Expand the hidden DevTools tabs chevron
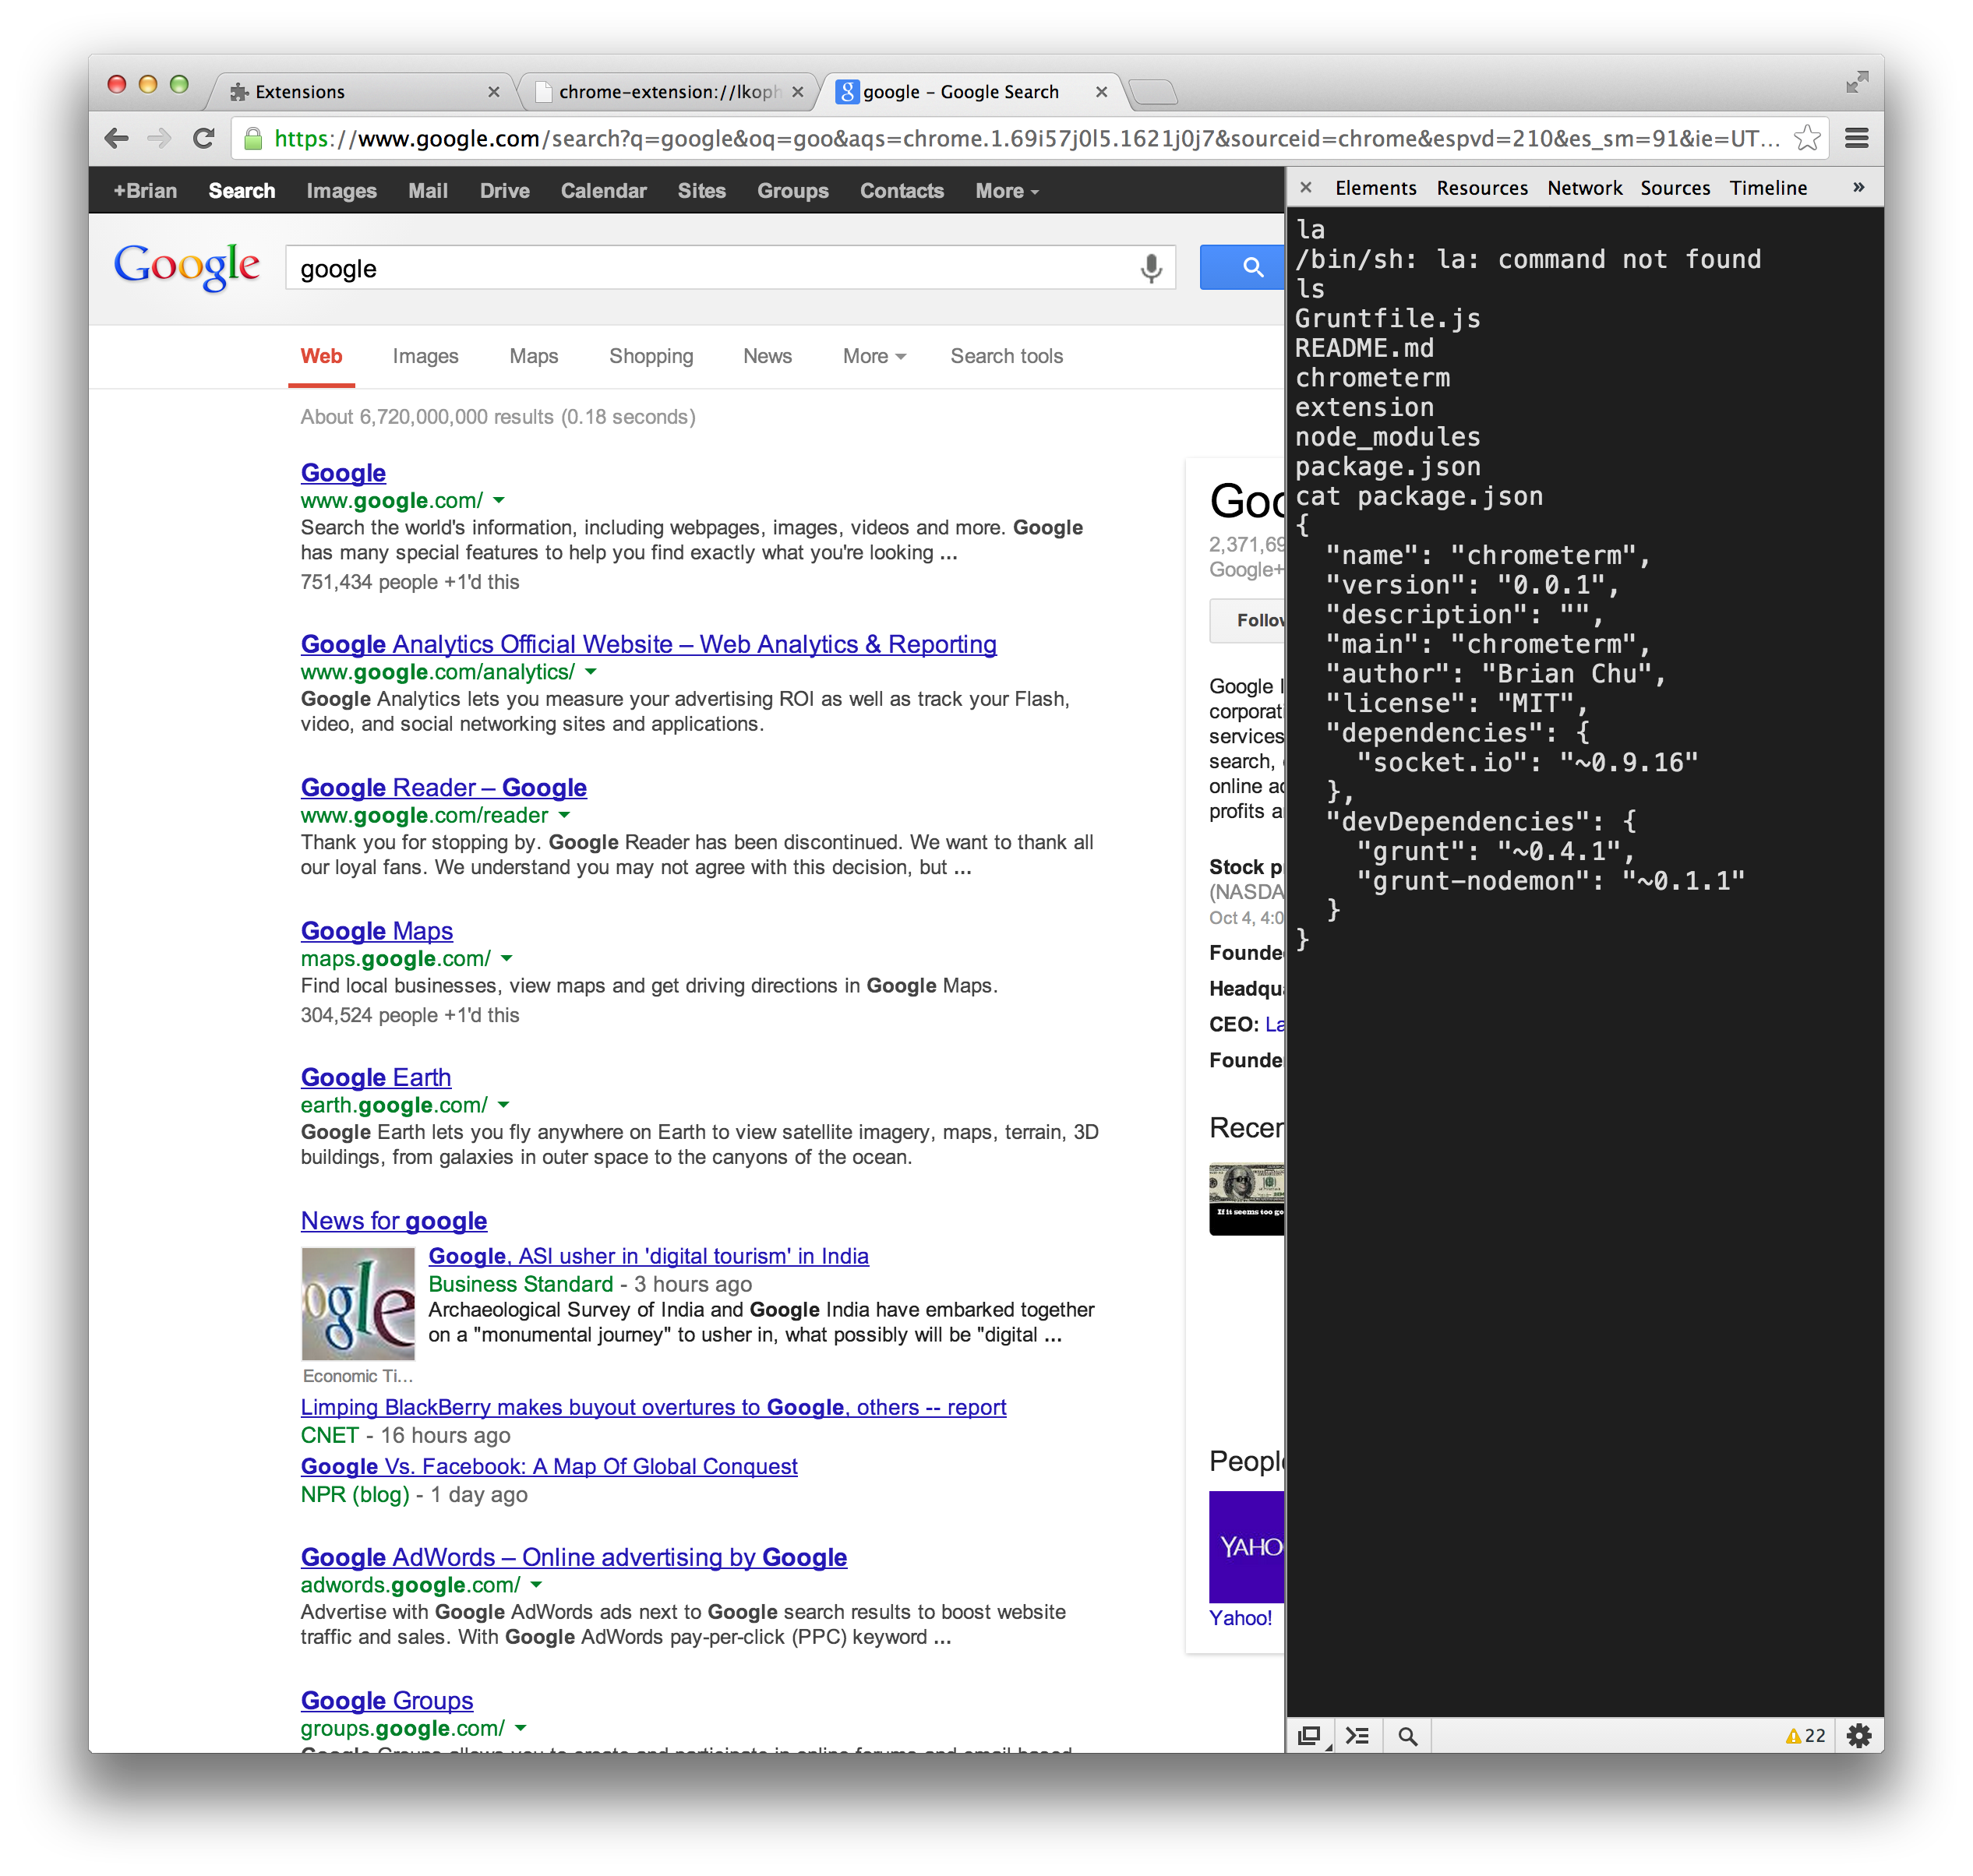This screenshot has width=1973, height=1876. (1858, 188)
